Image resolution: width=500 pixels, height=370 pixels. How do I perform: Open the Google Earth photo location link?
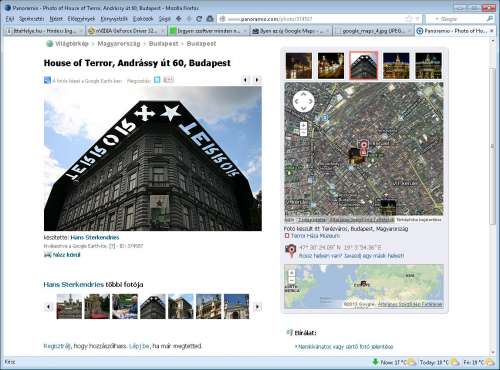87,81
